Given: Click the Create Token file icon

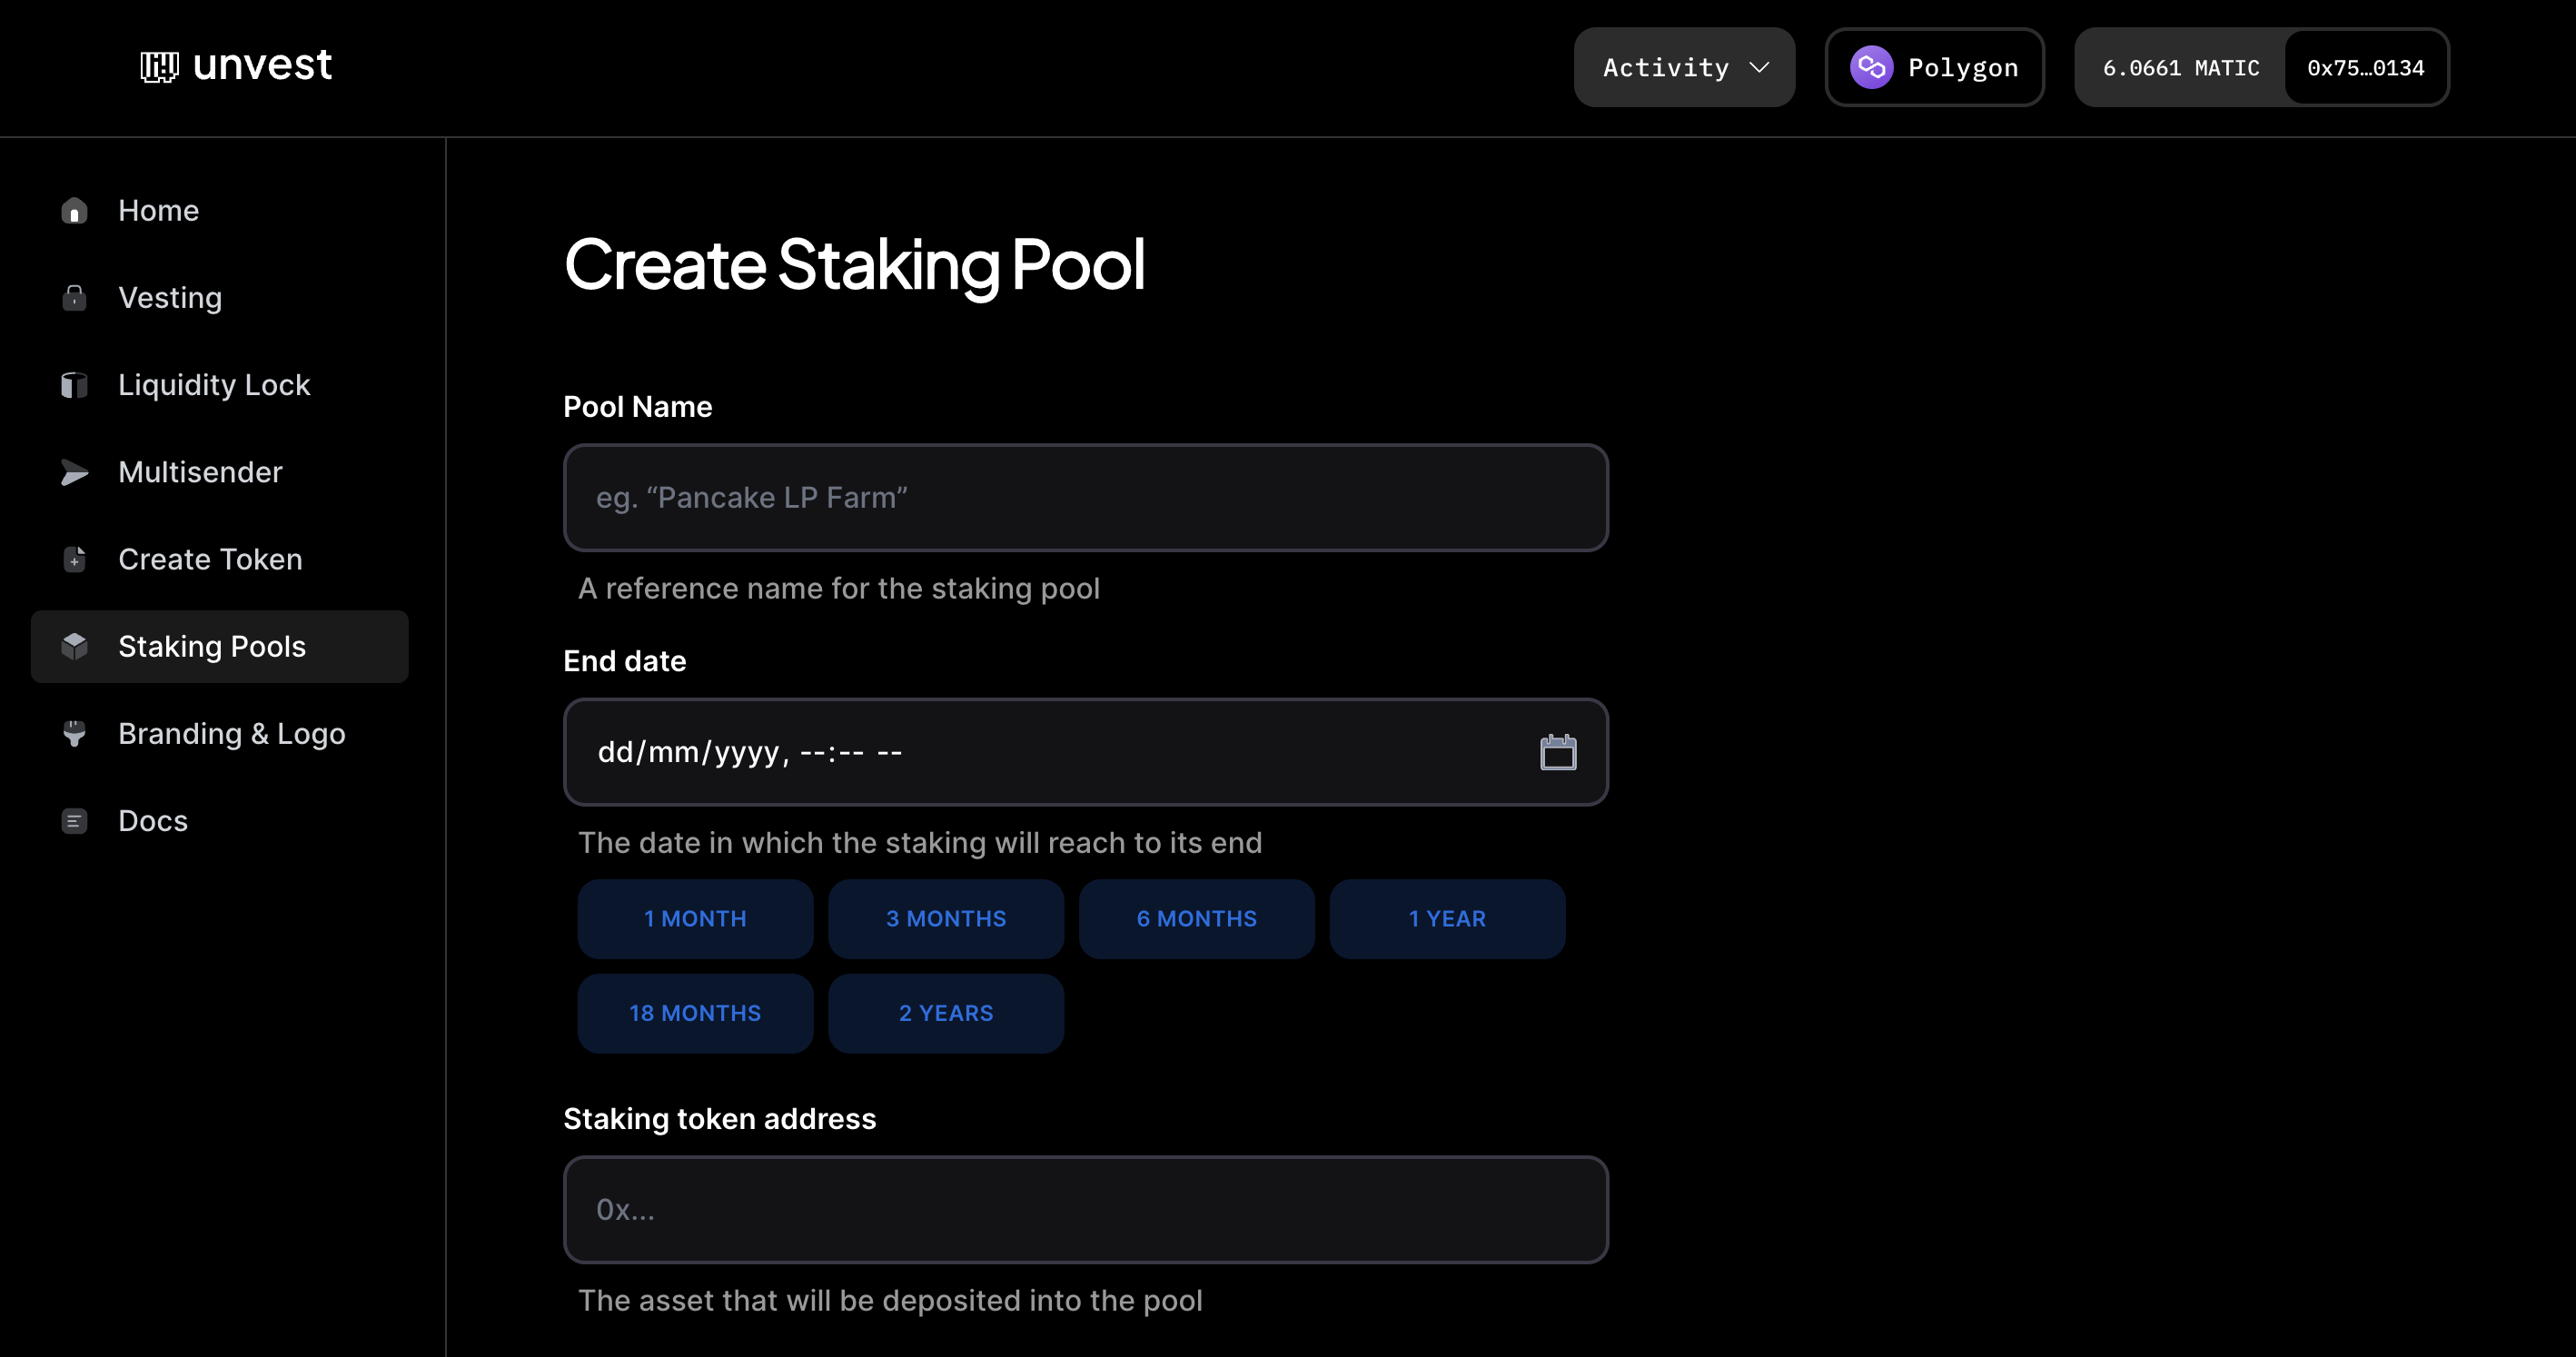Looking at the screenshot, I should (74, 559).
